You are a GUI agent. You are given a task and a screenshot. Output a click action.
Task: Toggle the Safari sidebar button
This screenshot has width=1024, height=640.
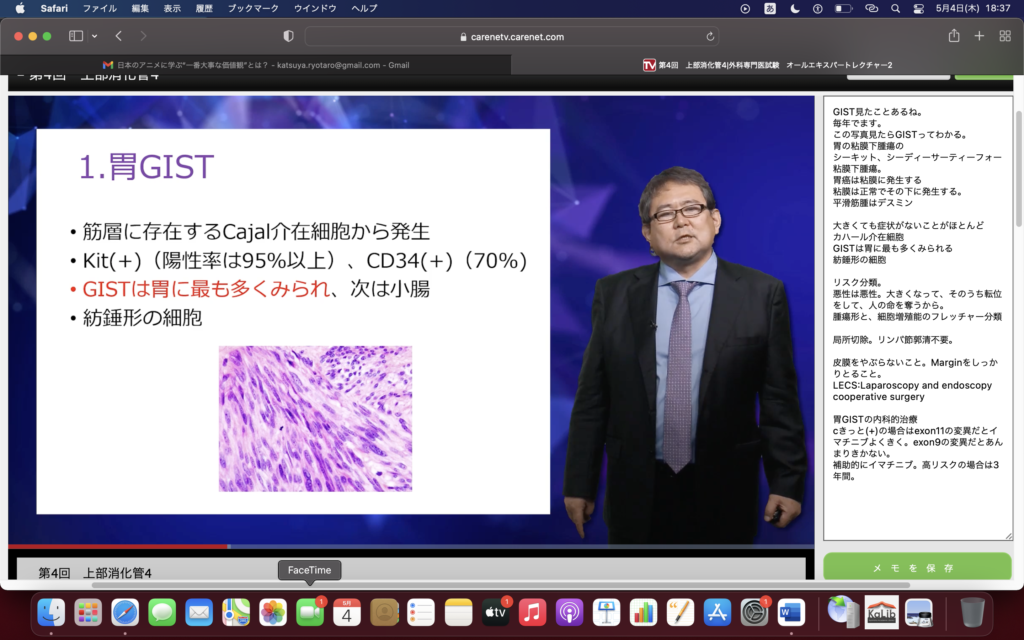[x=76, y=36]
